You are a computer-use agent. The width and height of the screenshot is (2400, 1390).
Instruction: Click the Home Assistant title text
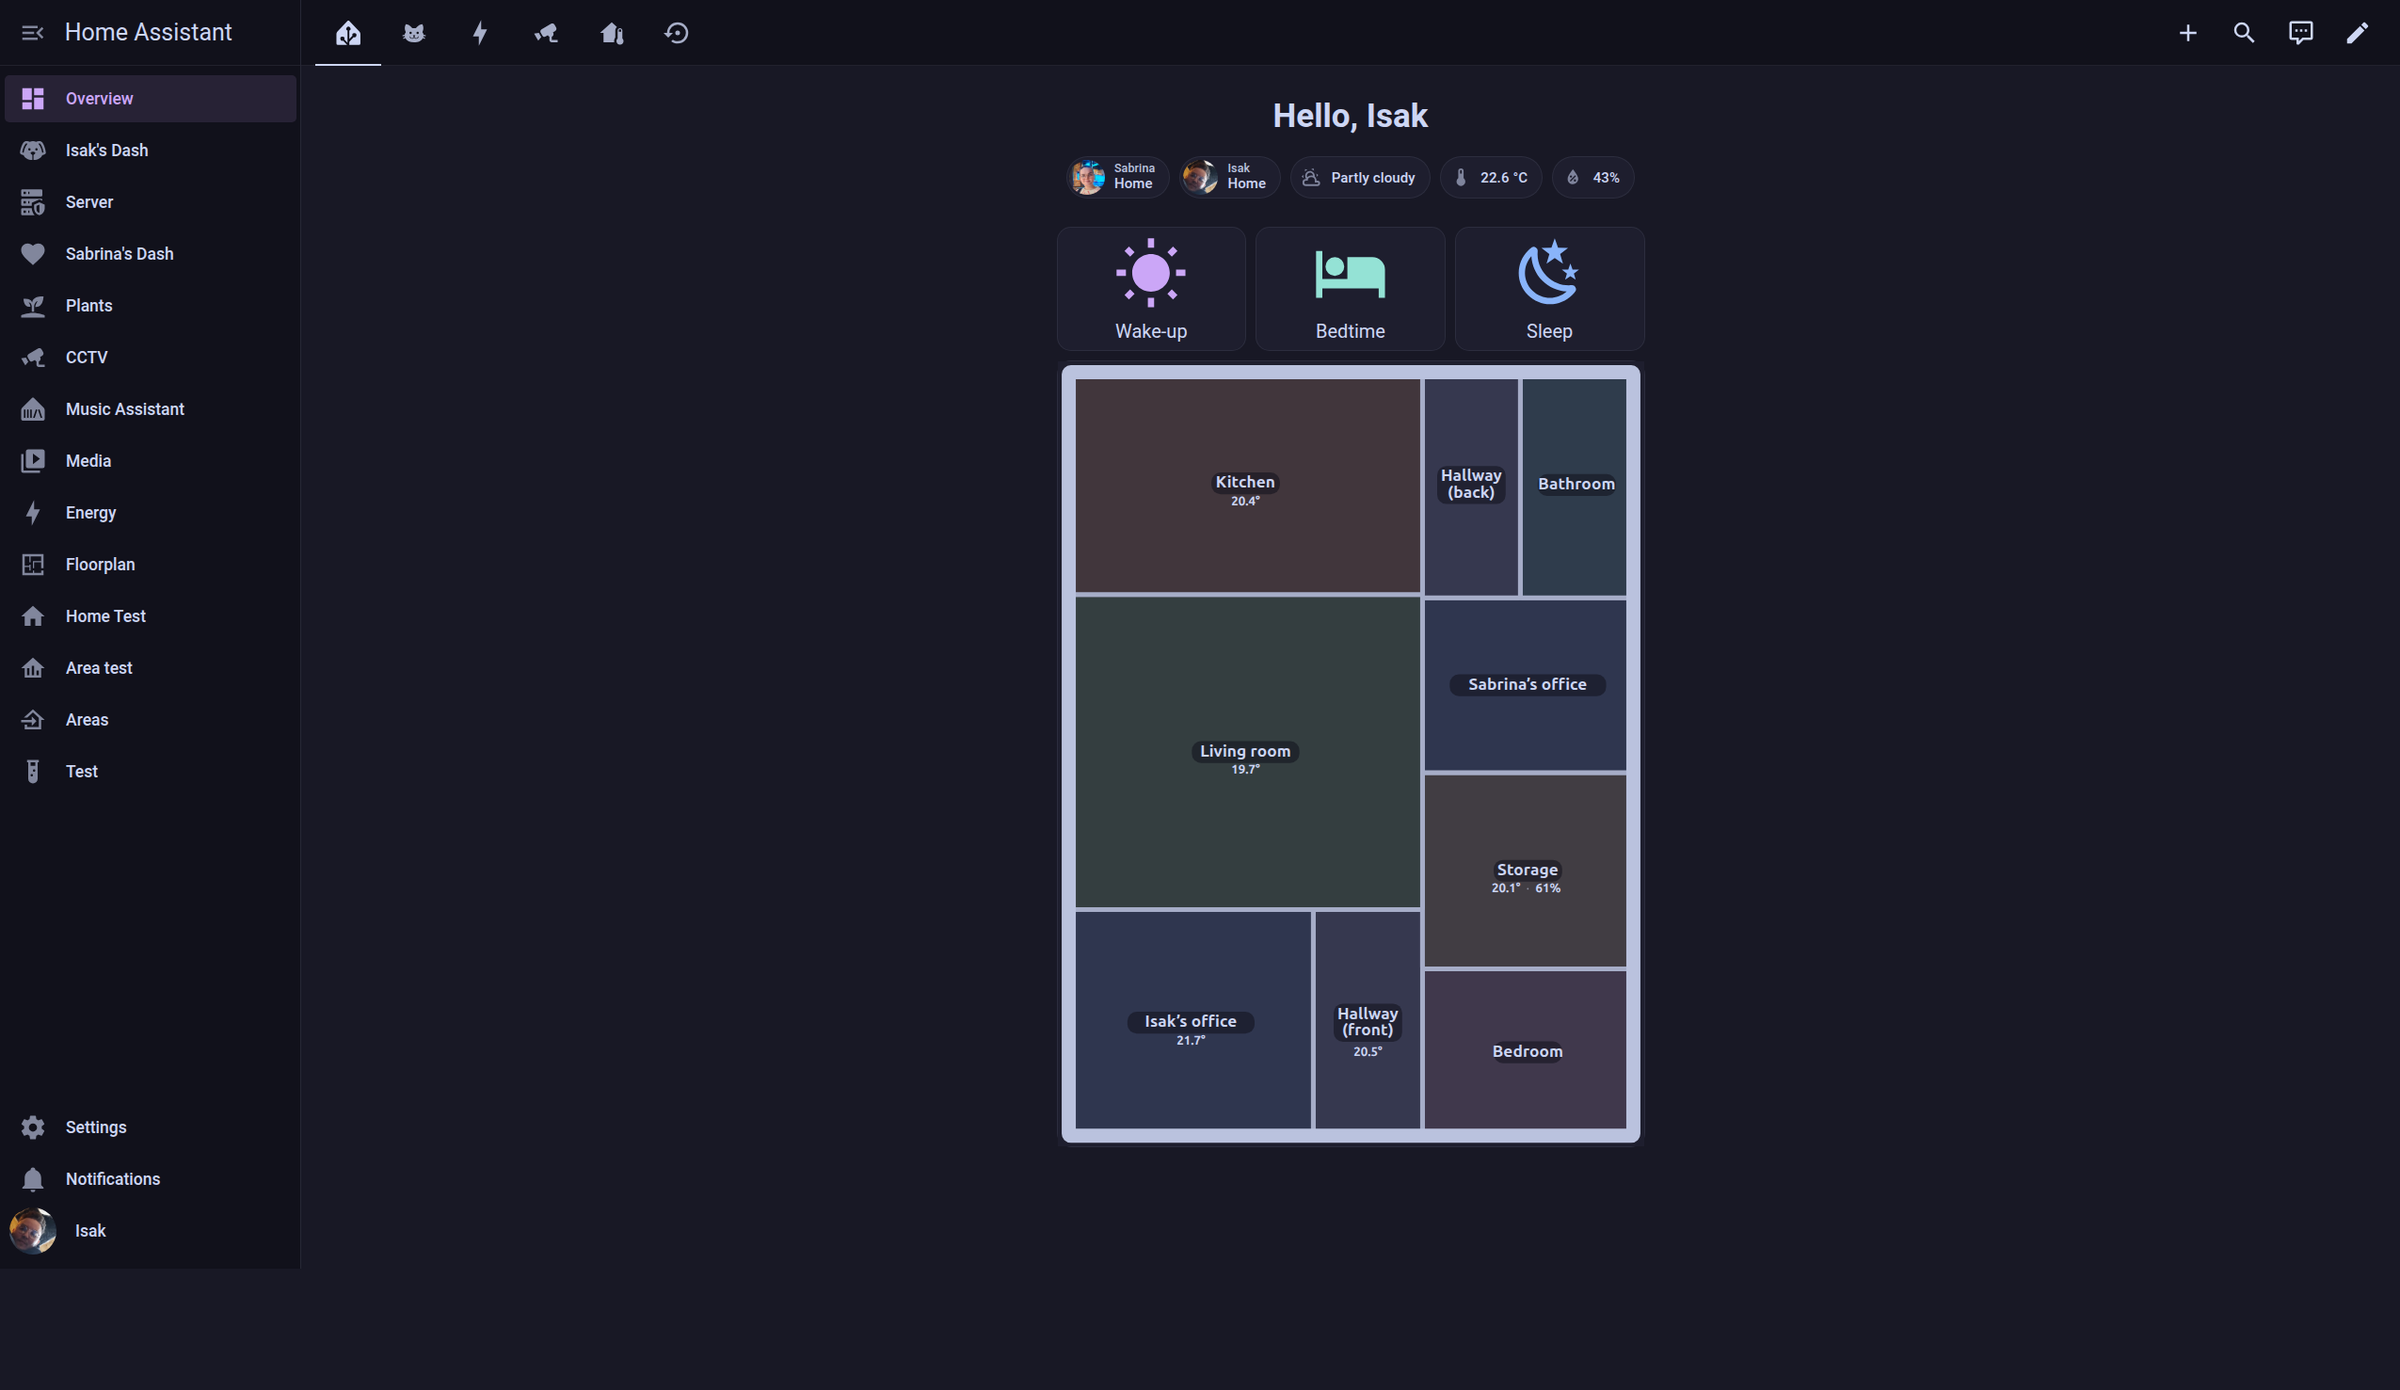[148, 32]
